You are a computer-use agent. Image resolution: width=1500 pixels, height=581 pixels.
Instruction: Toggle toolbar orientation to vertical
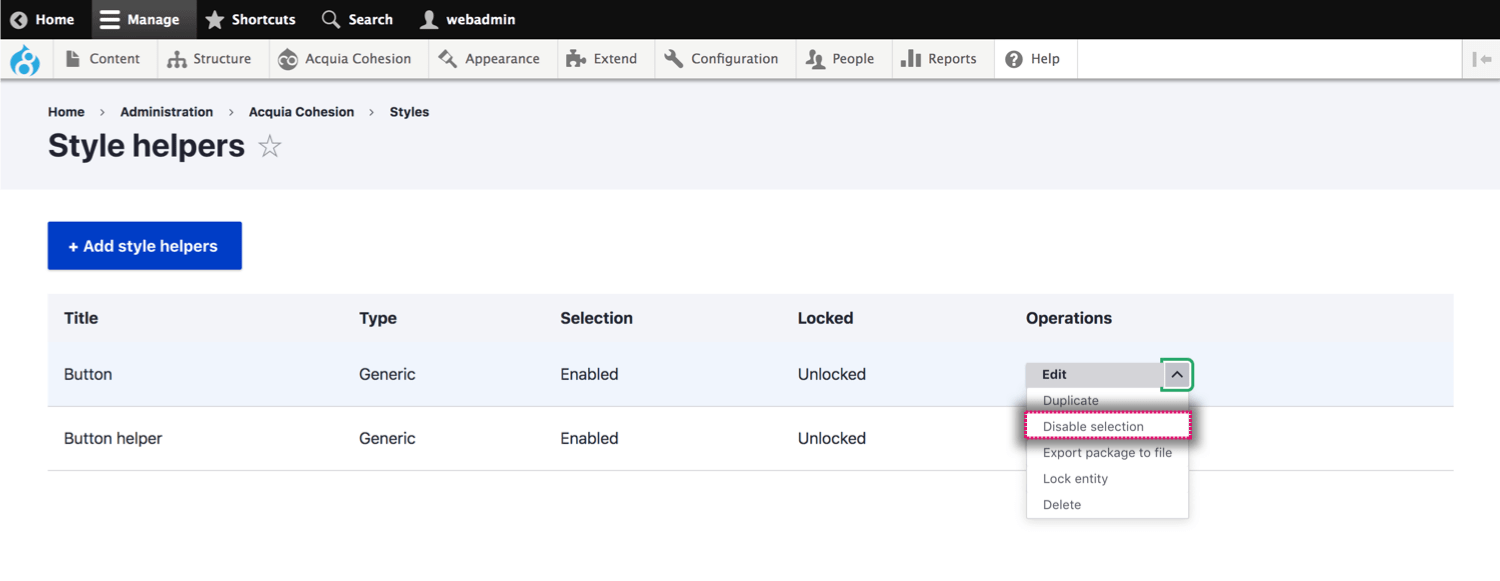(1482, 59)
